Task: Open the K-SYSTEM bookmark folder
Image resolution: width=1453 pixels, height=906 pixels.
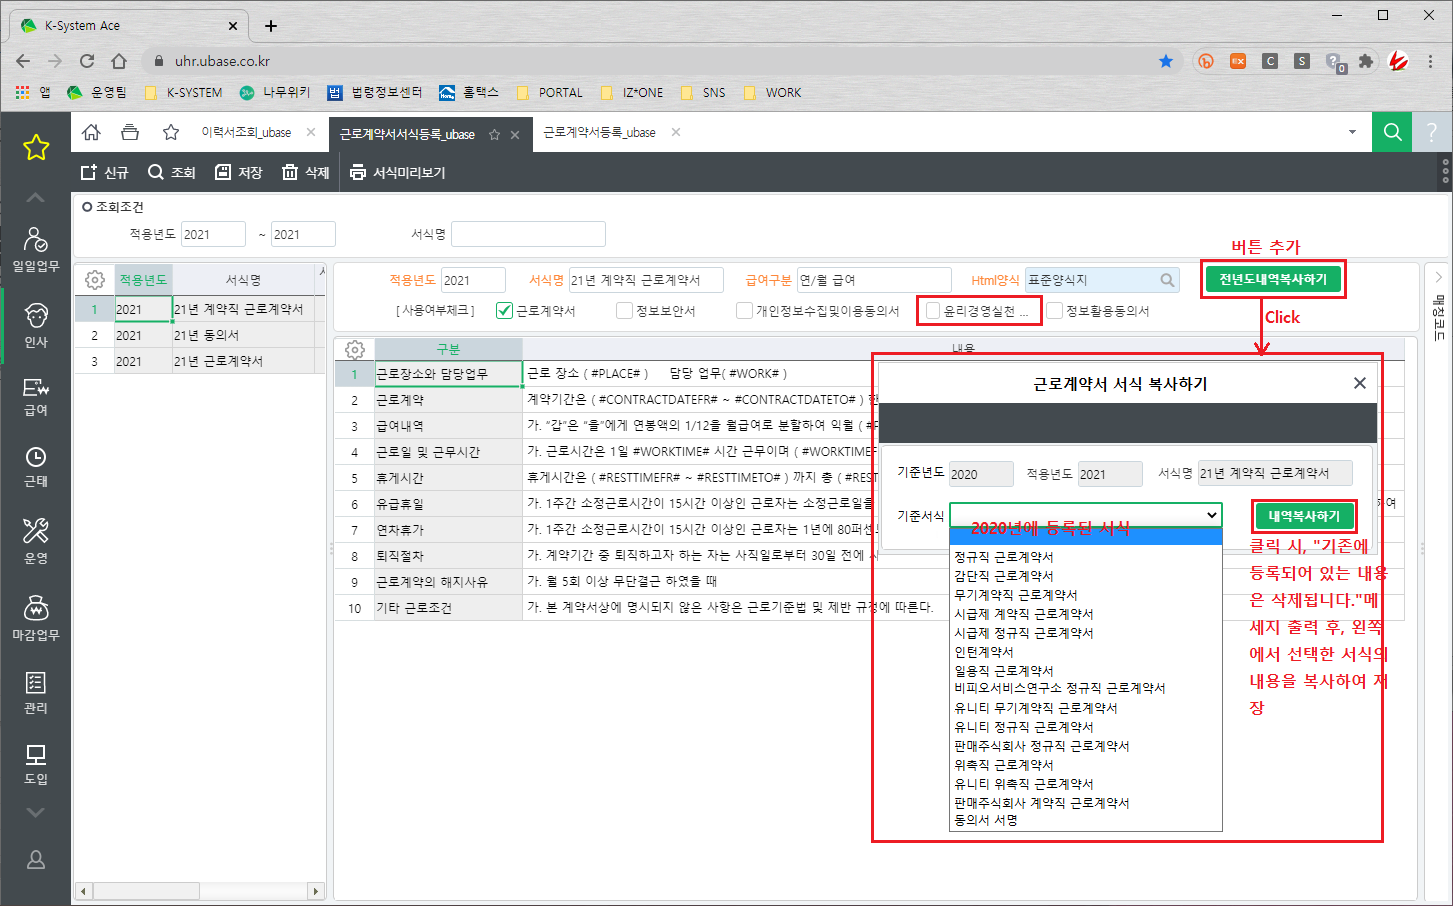Action: pos(184,92)
